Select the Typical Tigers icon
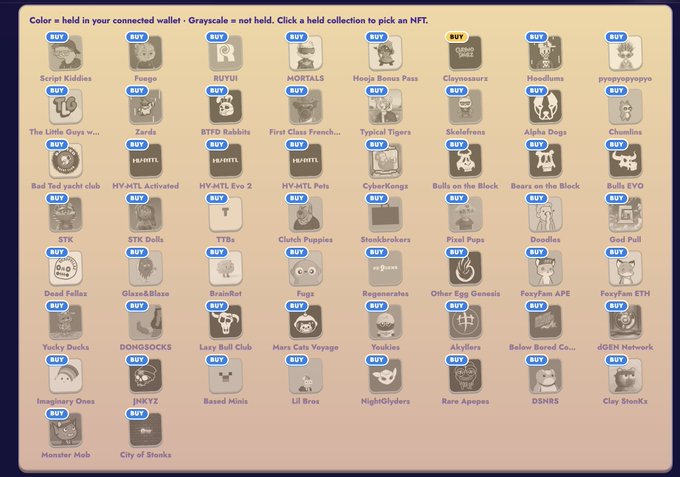680x477 pixels. point(385,107)
